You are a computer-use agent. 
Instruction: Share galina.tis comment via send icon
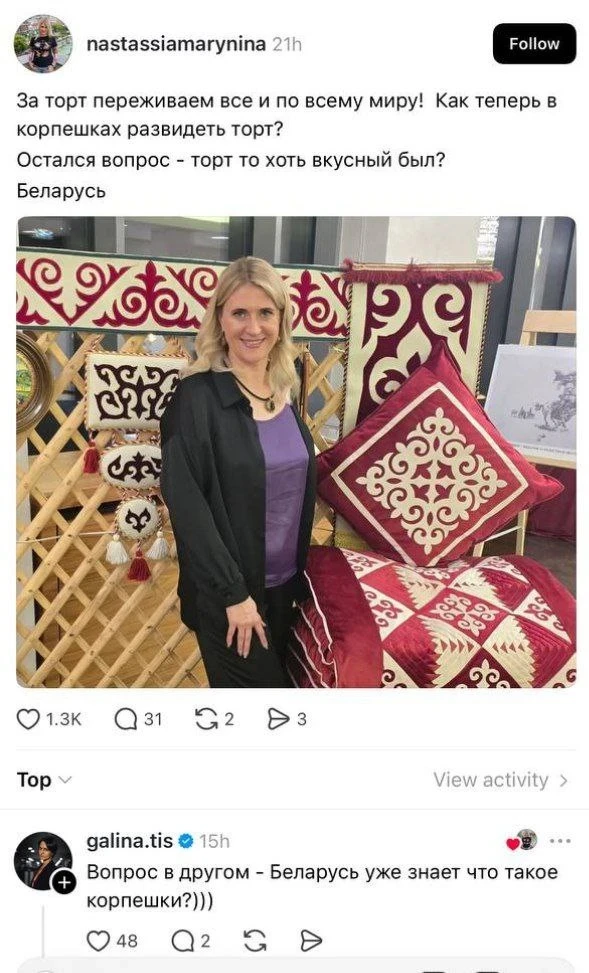pos(311,941)
